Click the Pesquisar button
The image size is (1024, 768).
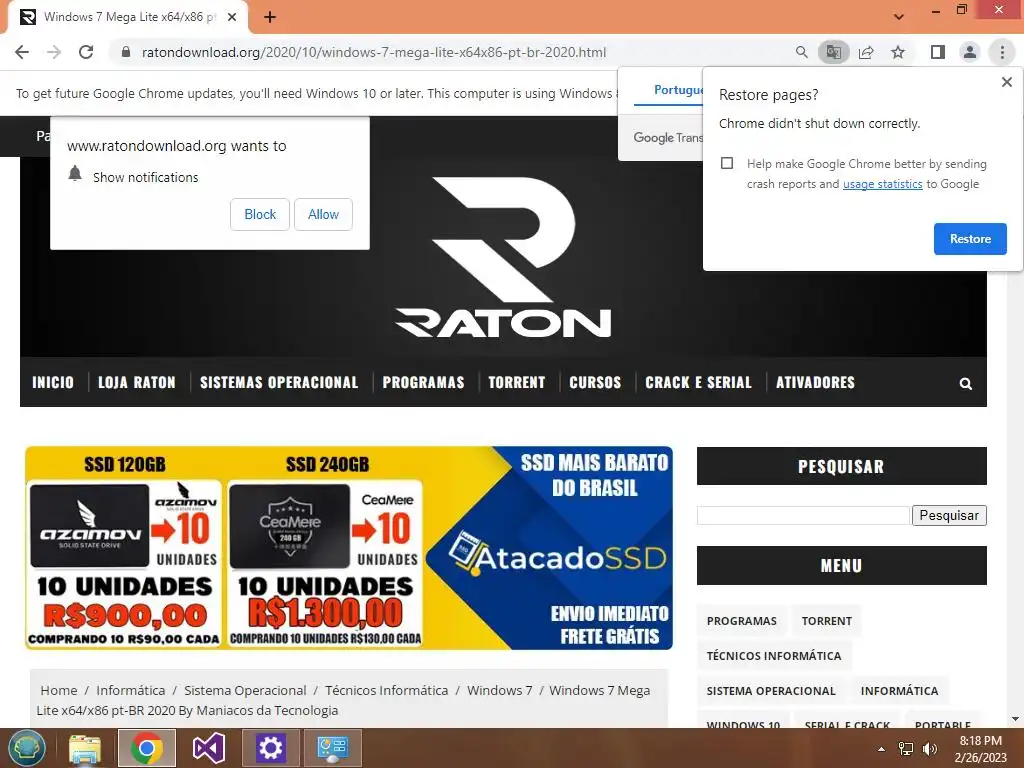click(x=949, y=515)
